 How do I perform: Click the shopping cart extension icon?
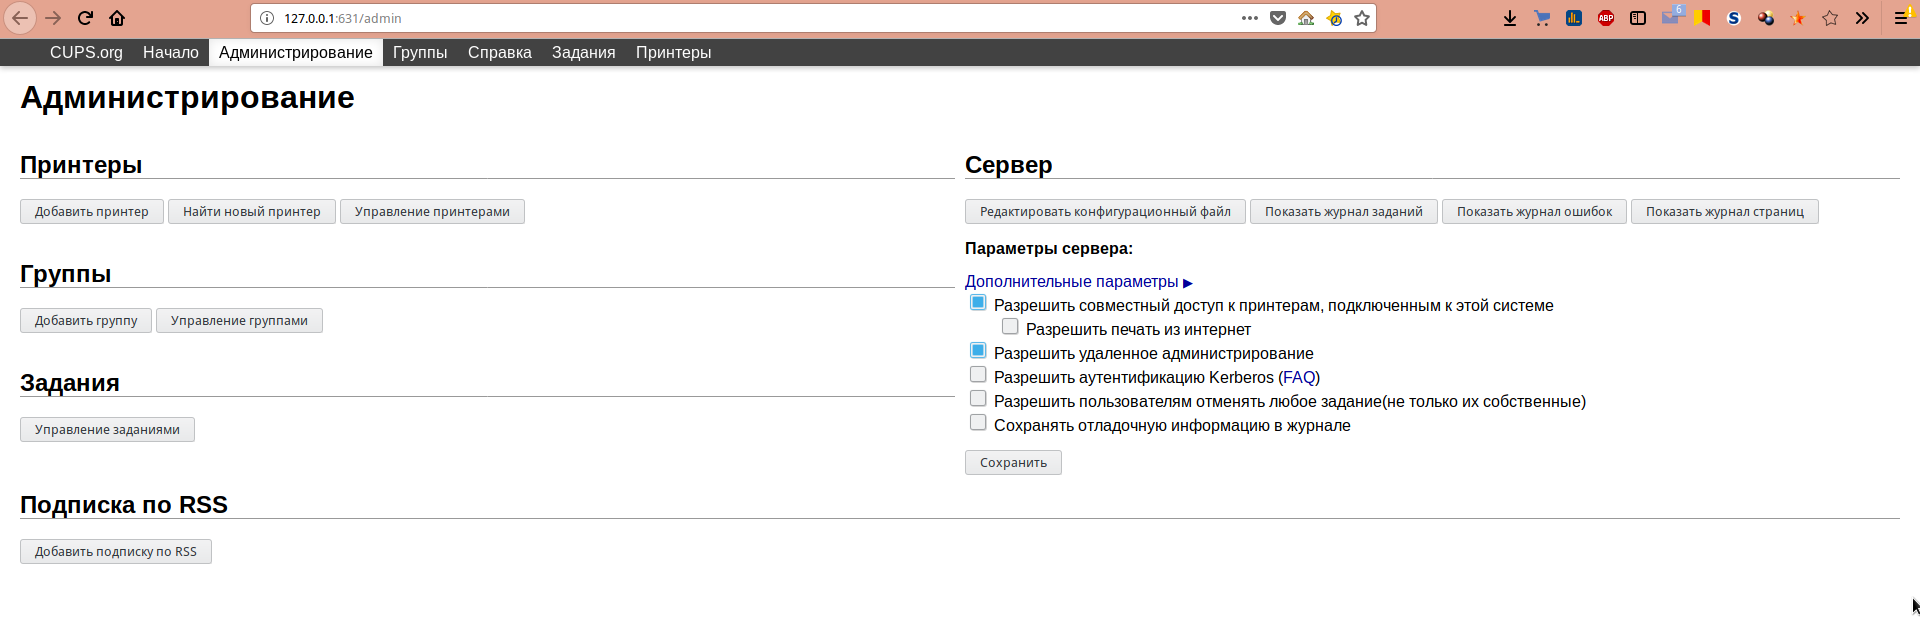[1542, 18]
